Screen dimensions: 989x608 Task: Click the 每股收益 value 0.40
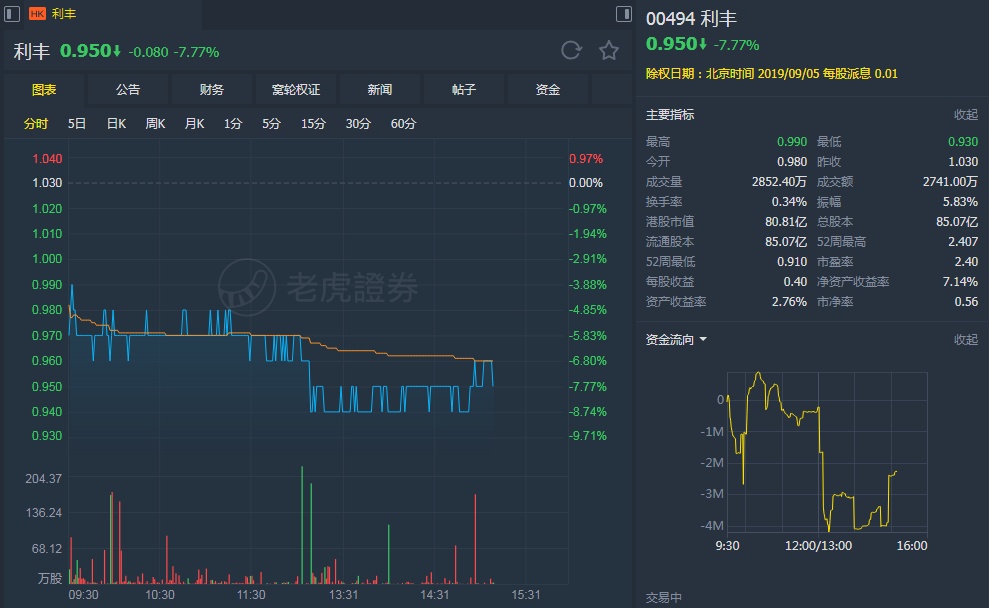pyautogui.click(x=795, y=282)
